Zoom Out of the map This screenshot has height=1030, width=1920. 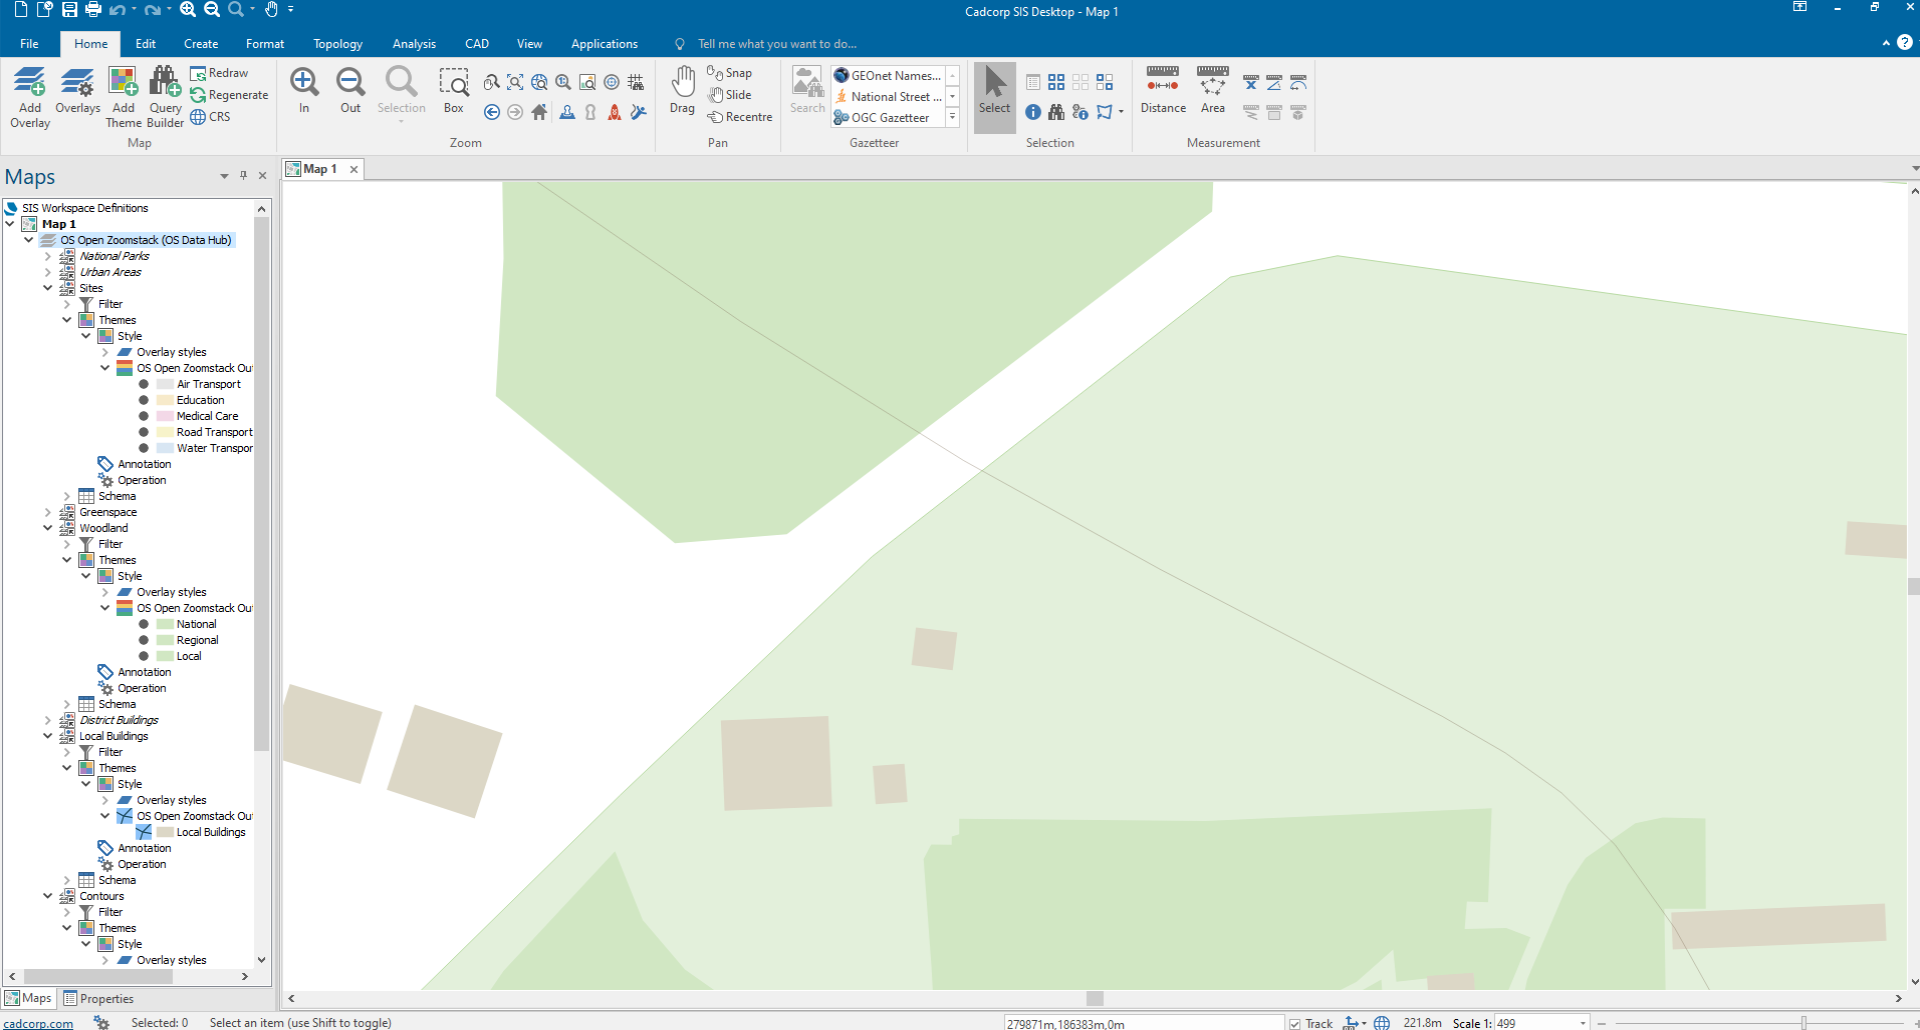click(350, 90)
